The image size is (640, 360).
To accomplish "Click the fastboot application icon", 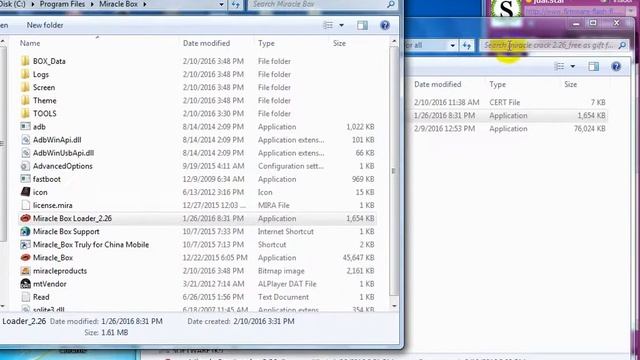I will pos(25,179).
